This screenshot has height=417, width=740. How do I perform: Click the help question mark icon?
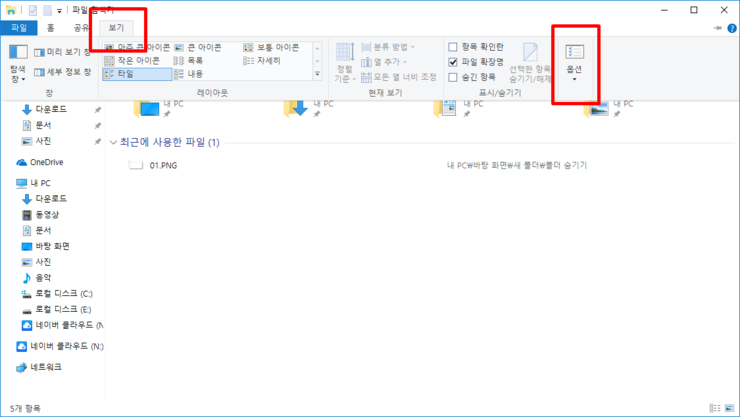click(732, 28)
